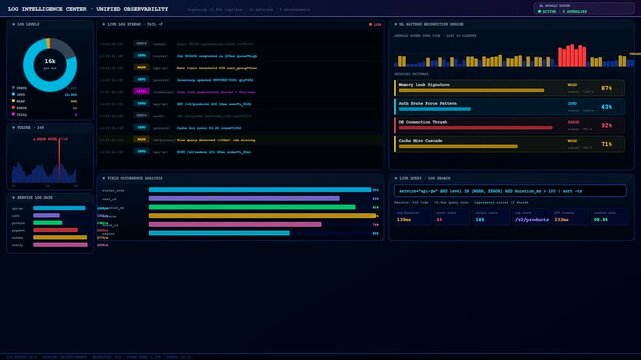Click the red anomaly bars cluster in the score chart
Viewport: 641px width, 360px height.
pos(572,56)
